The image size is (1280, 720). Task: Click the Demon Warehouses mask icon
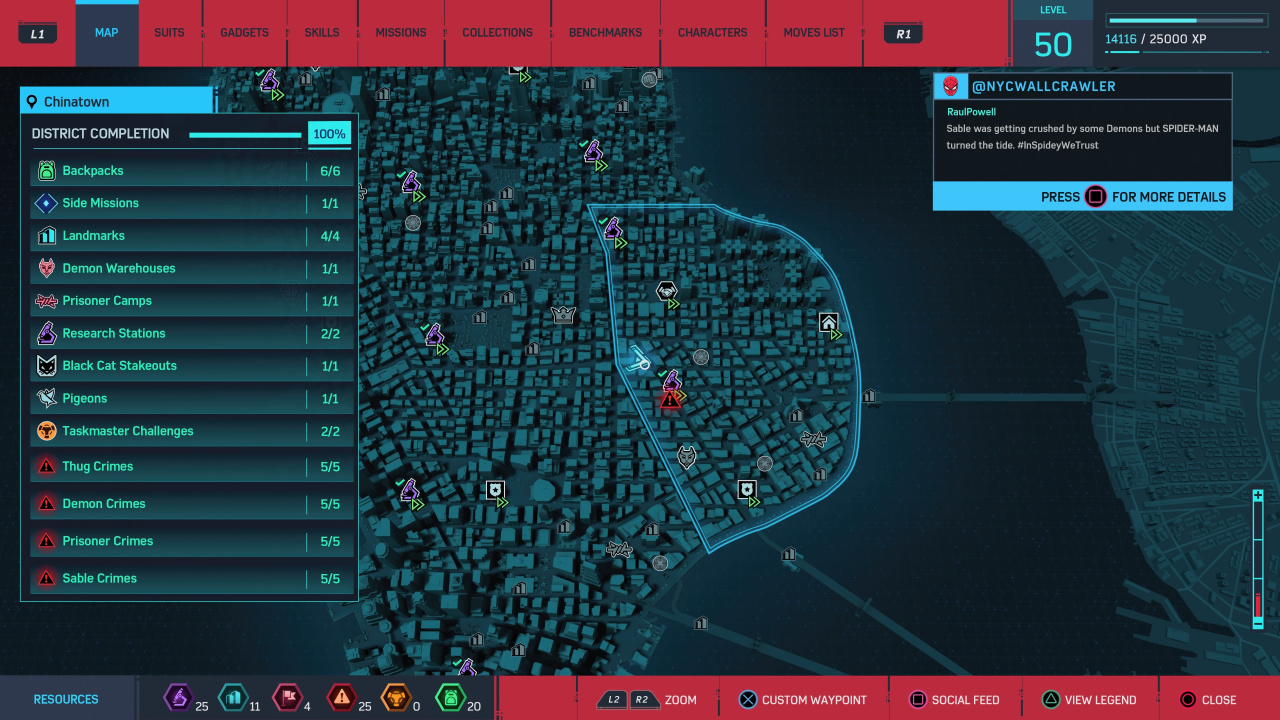click(x=46, y=268)
